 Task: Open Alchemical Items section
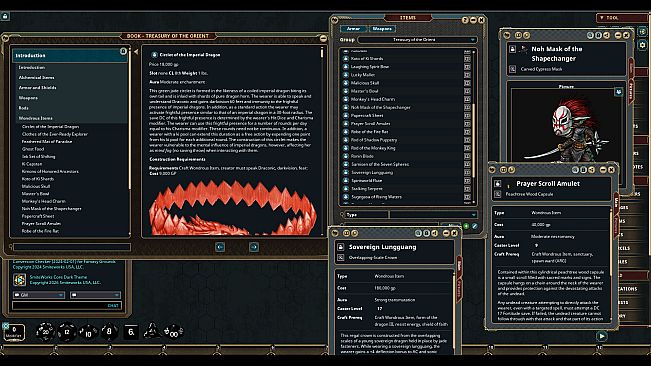coord(36,78)
